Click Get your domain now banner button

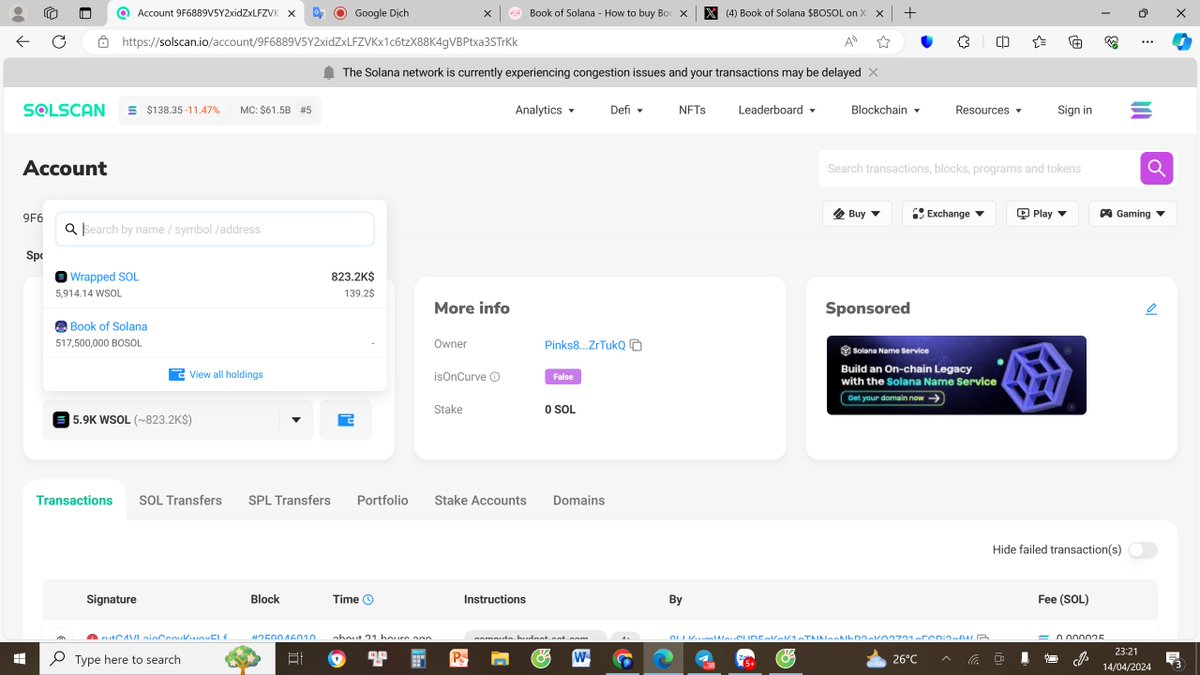(894, 398)
